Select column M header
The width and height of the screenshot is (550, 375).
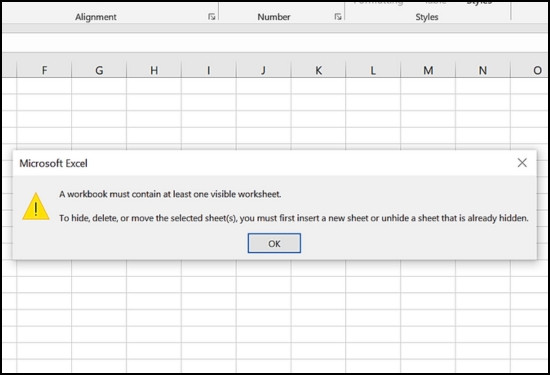(x=428, y=70)
